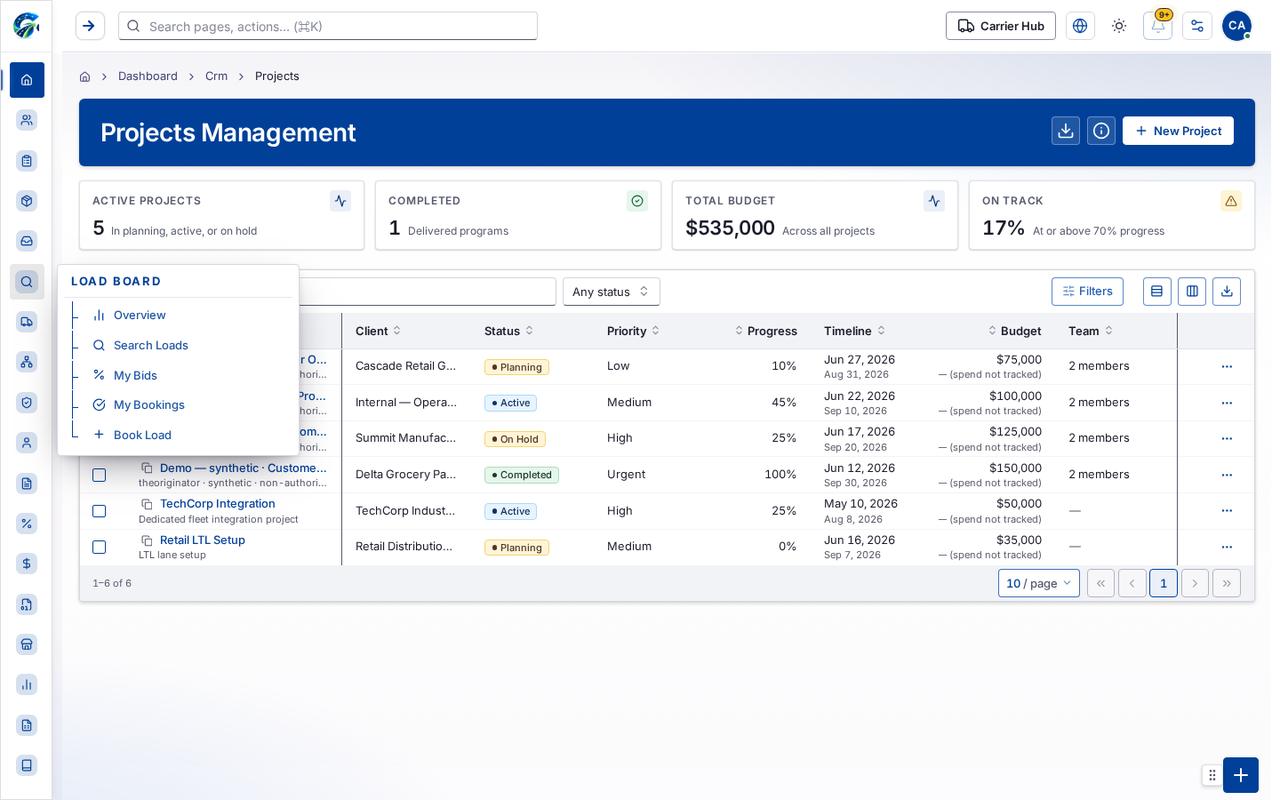Open the bar chart icon in the sidebar

pyautogui.click(x=27, y=685)
